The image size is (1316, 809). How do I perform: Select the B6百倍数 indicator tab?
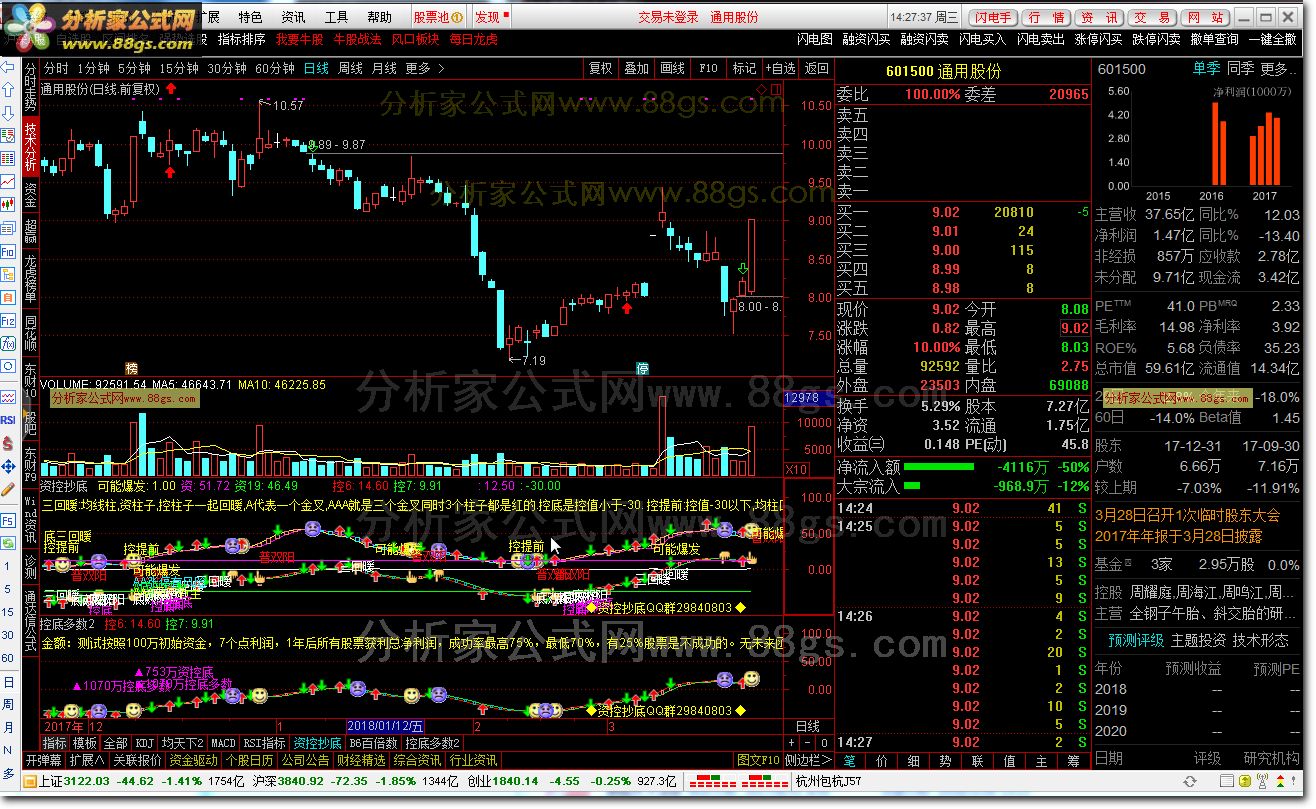coord(373,743)
